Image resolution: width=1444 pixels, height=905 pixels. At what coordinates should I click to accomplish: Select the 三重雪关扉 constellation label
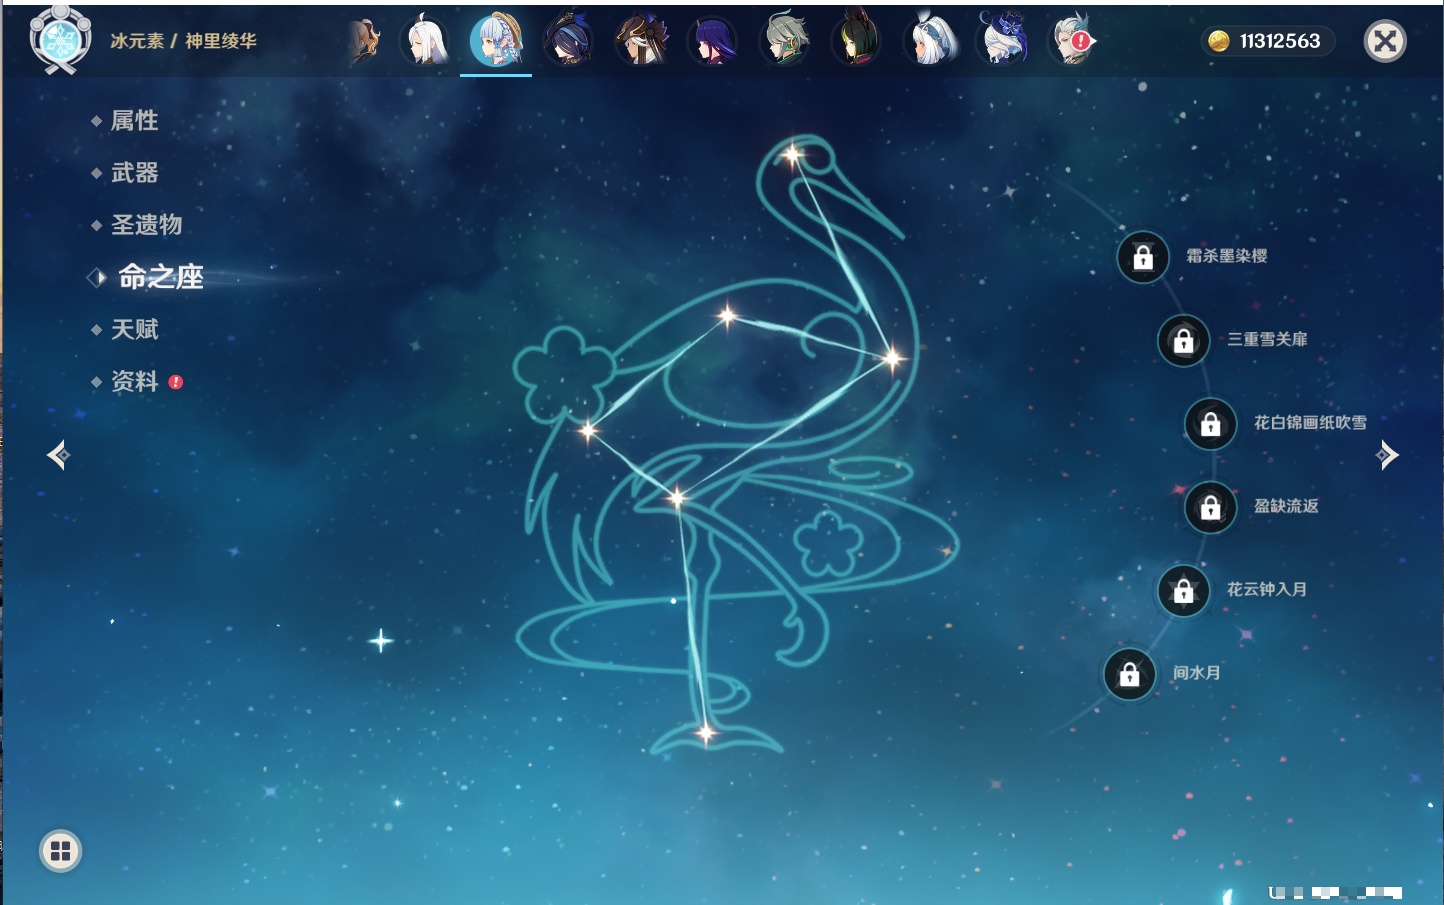pyautogui.click(x=1267, y=339)
